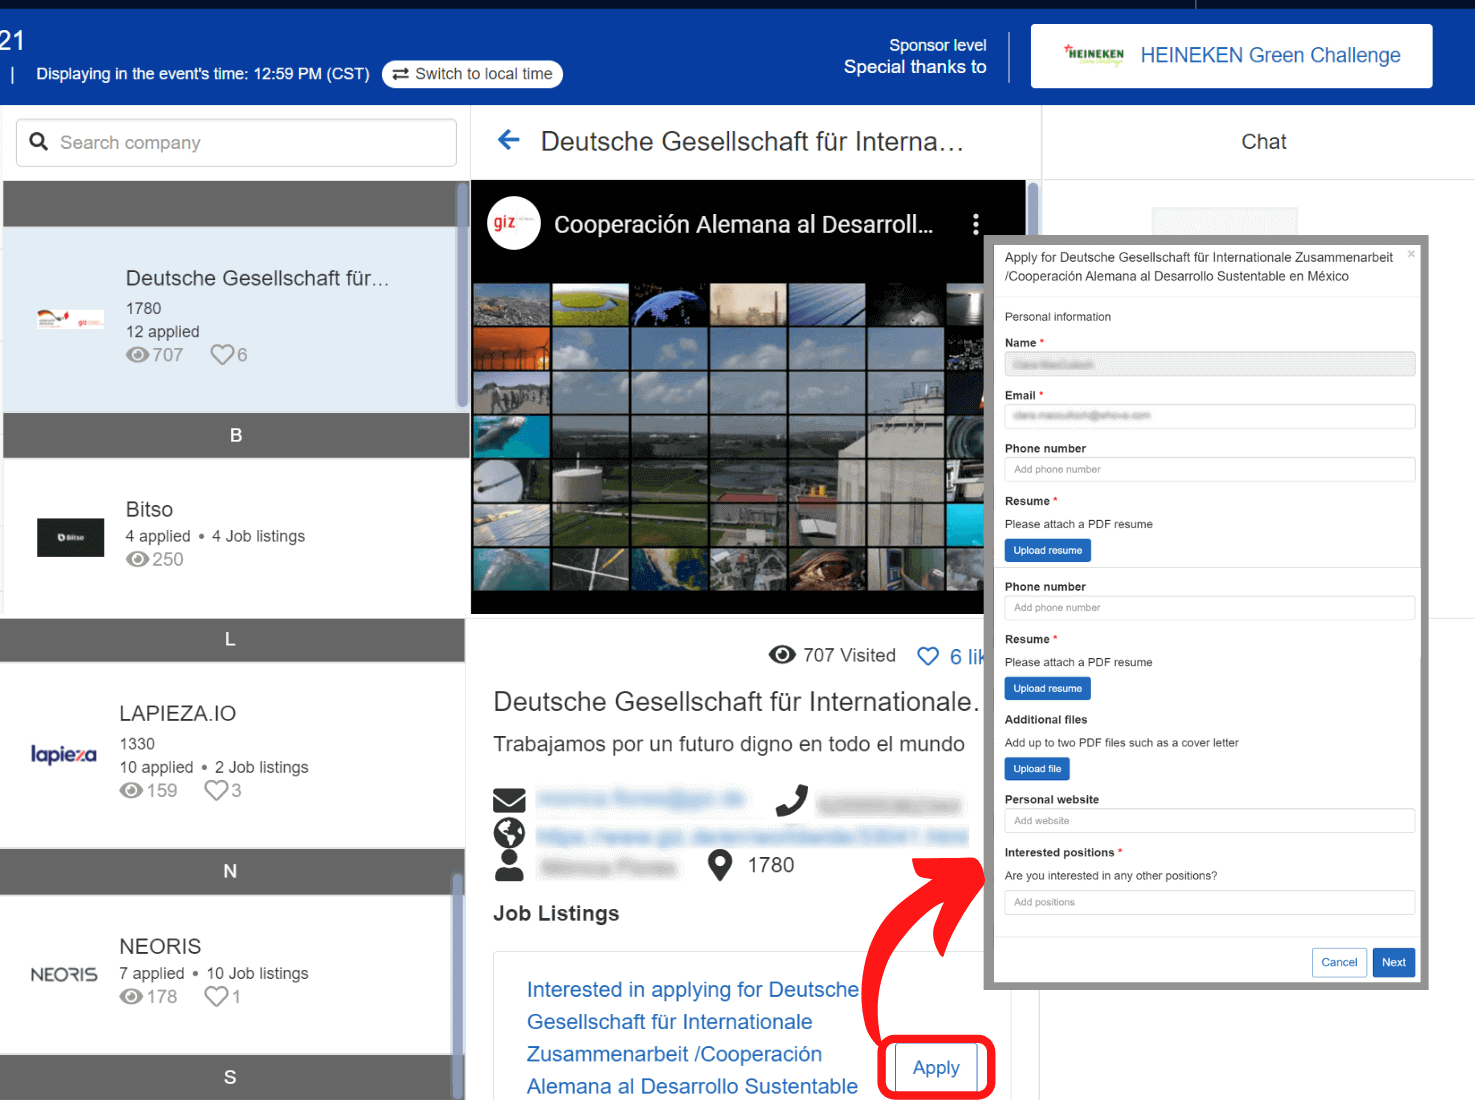Switch to local time toggle button
Screen dimensions: 1475x1100
(x=472, y=74)
